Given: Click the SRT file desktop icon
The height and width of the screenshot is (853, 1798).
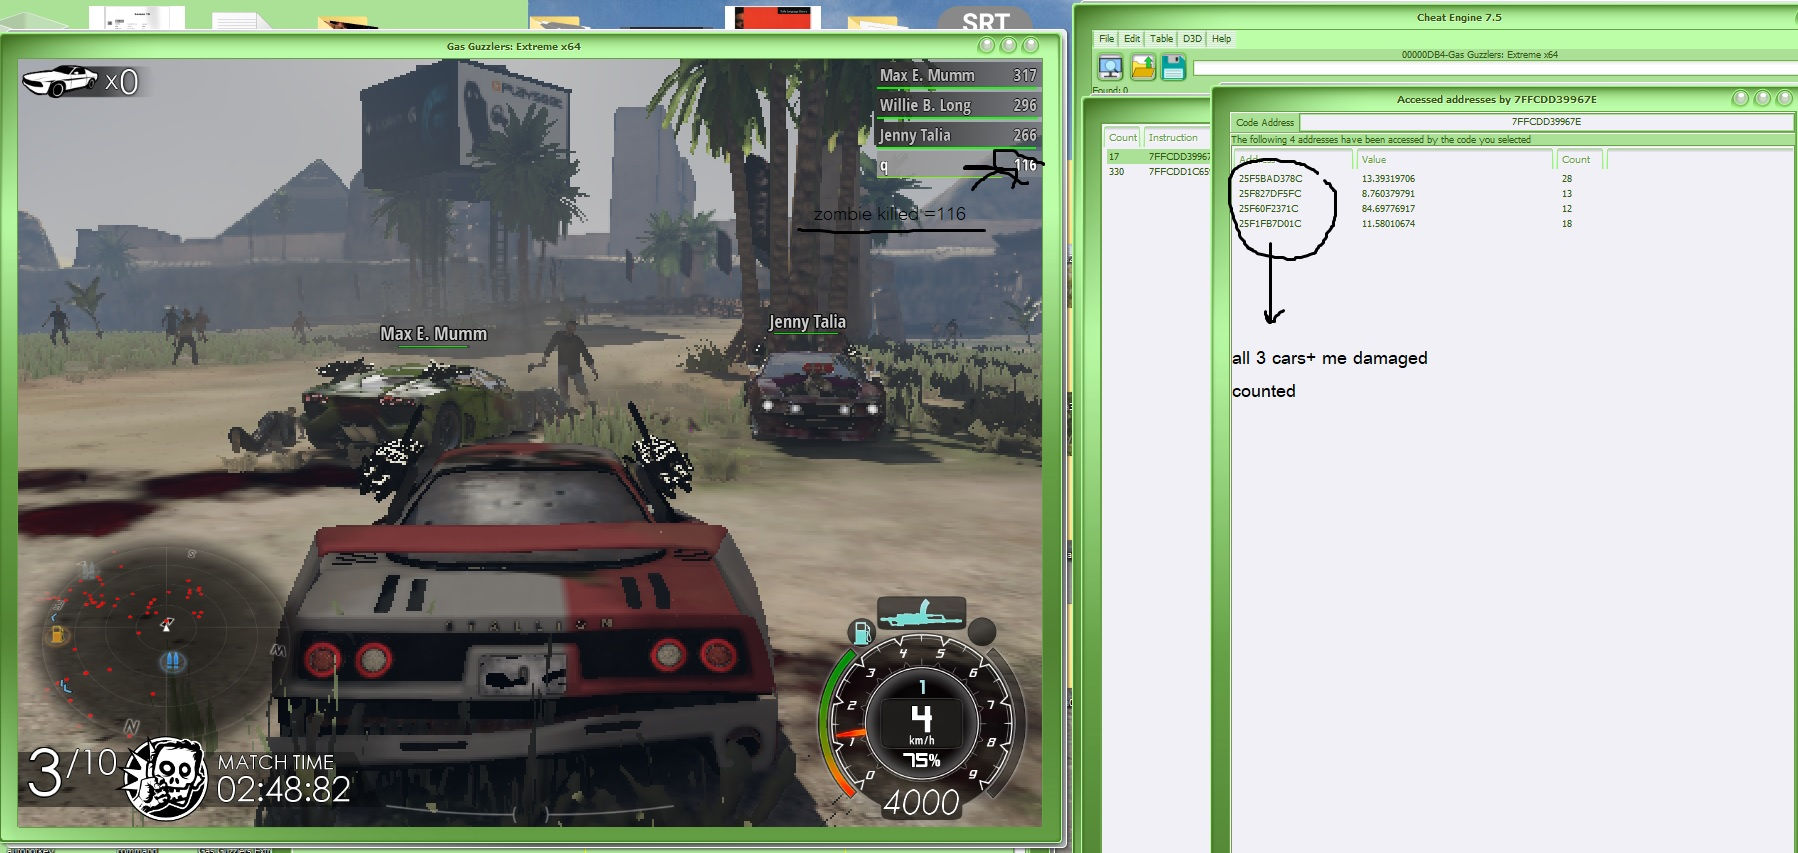Looking at the screenshot, I should click(x=985, y=20).
